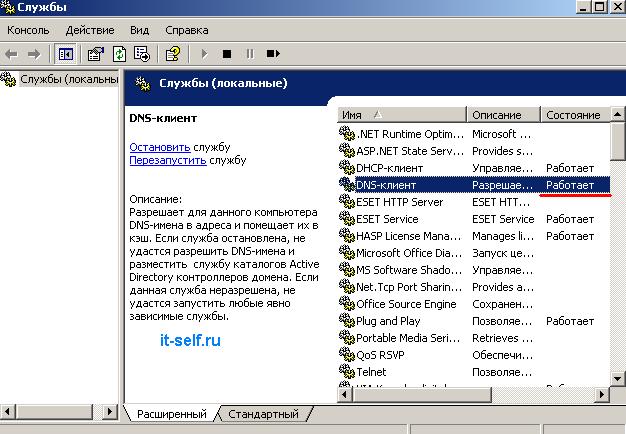Click the services list scroll right arrow

tap(602, 395)
